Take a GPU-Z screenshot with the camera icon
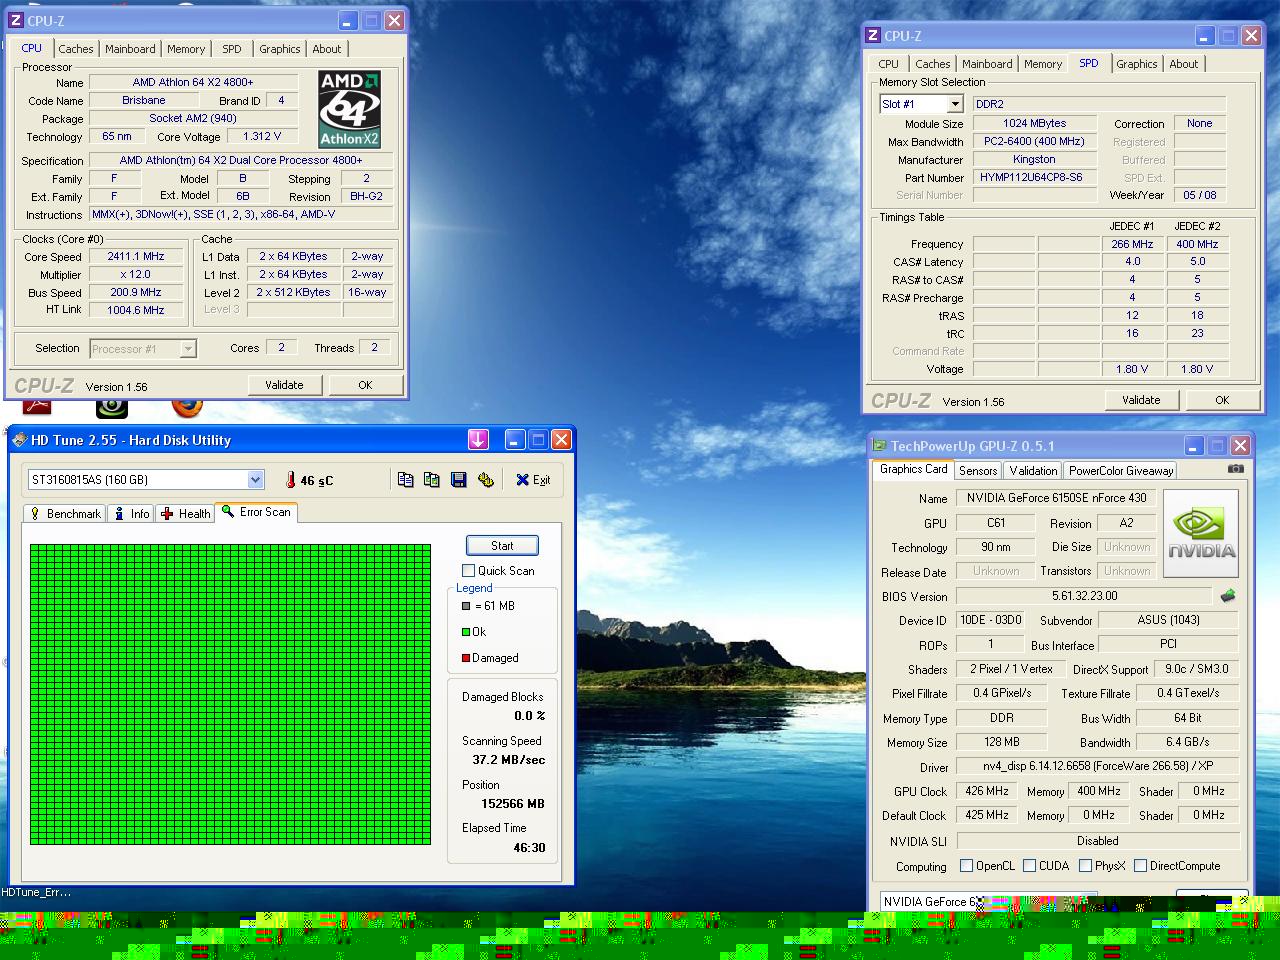Screen dimensions: 1280x960 [x=1236, y=469]
